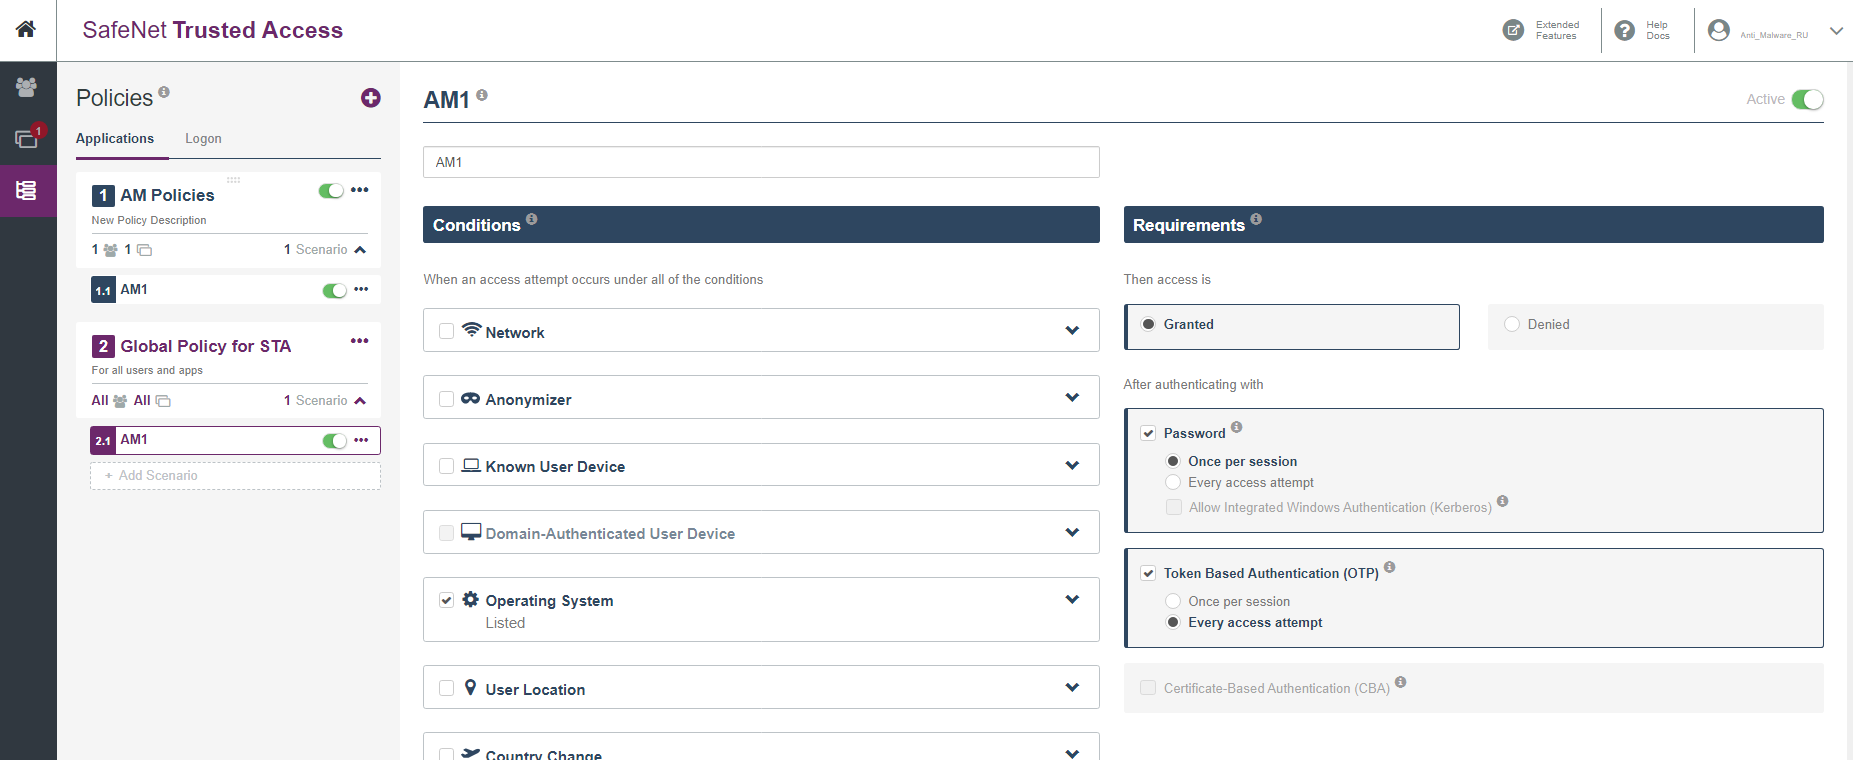1853x760 pixels.
Task: Select the Denied access radio button
Action: 1512,324
